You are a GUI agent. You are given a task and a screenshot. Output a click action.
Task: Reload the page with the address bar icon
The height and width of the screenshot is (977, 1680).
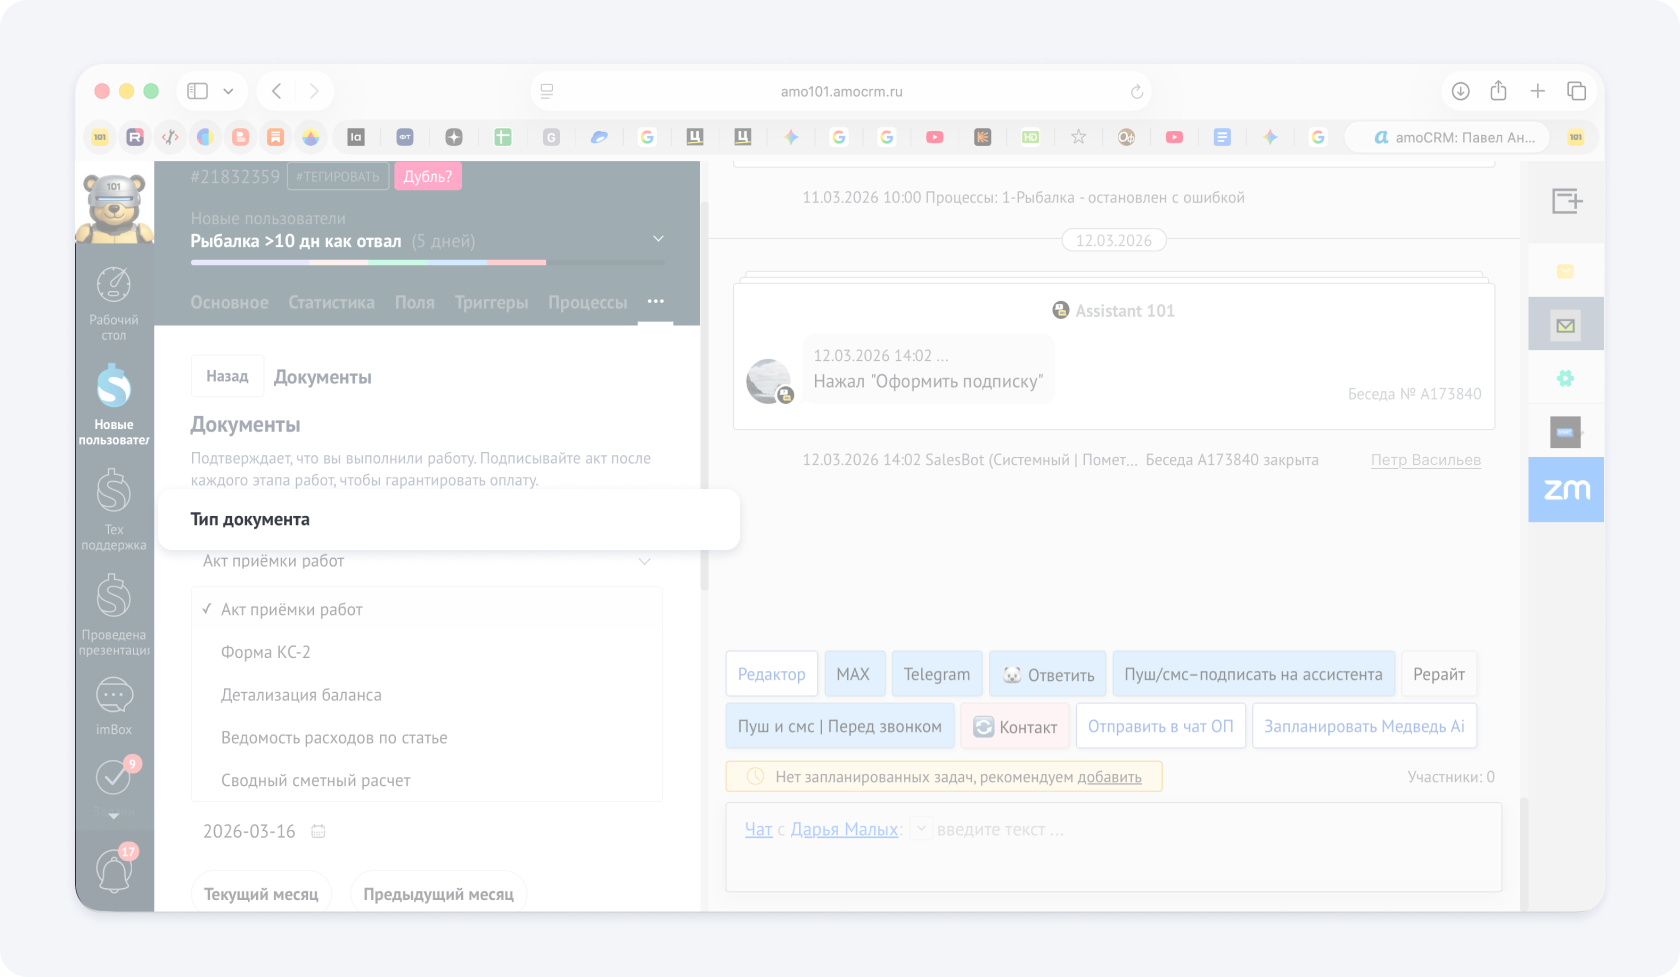coord(1136,91)
